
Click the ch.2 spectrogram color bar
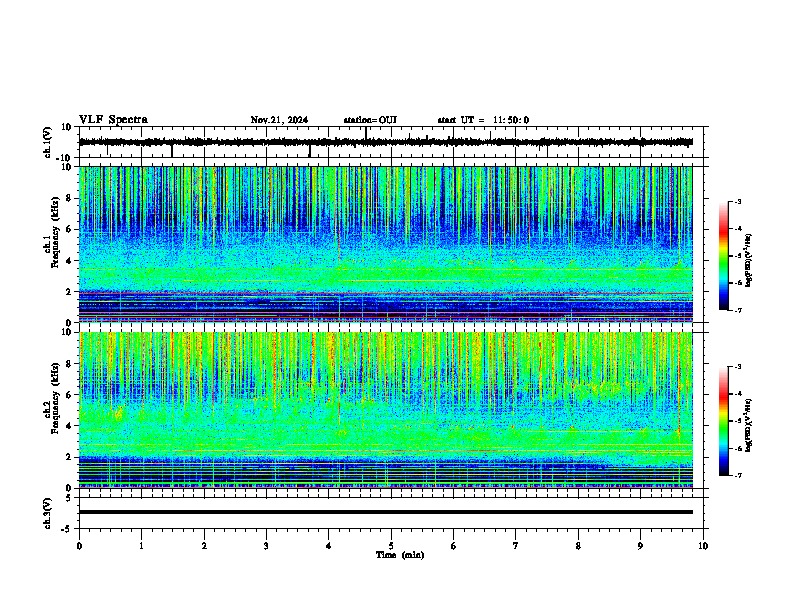pyautogui.click(x=723, y=421)
